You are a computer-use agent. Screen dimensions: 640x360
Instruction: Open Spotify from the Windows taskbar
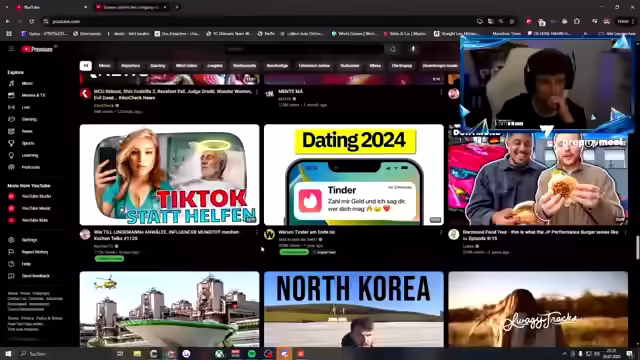point(252,354)
